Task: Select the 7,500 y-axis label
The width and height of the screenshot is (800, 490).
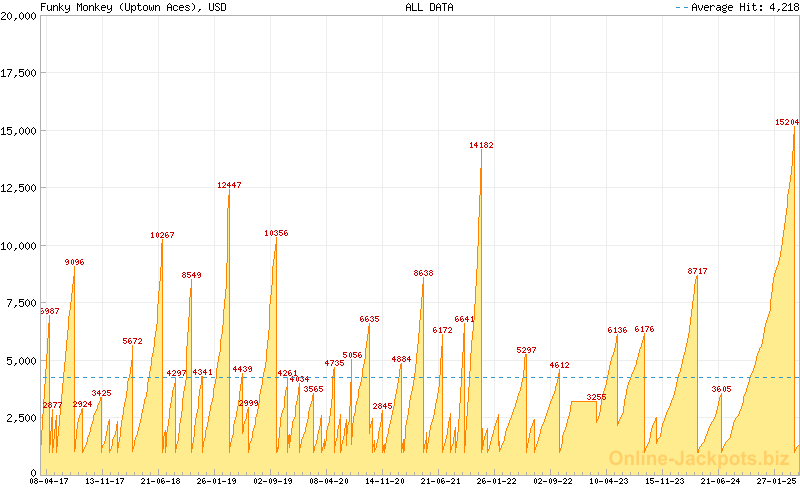Action: pos(21,303)
